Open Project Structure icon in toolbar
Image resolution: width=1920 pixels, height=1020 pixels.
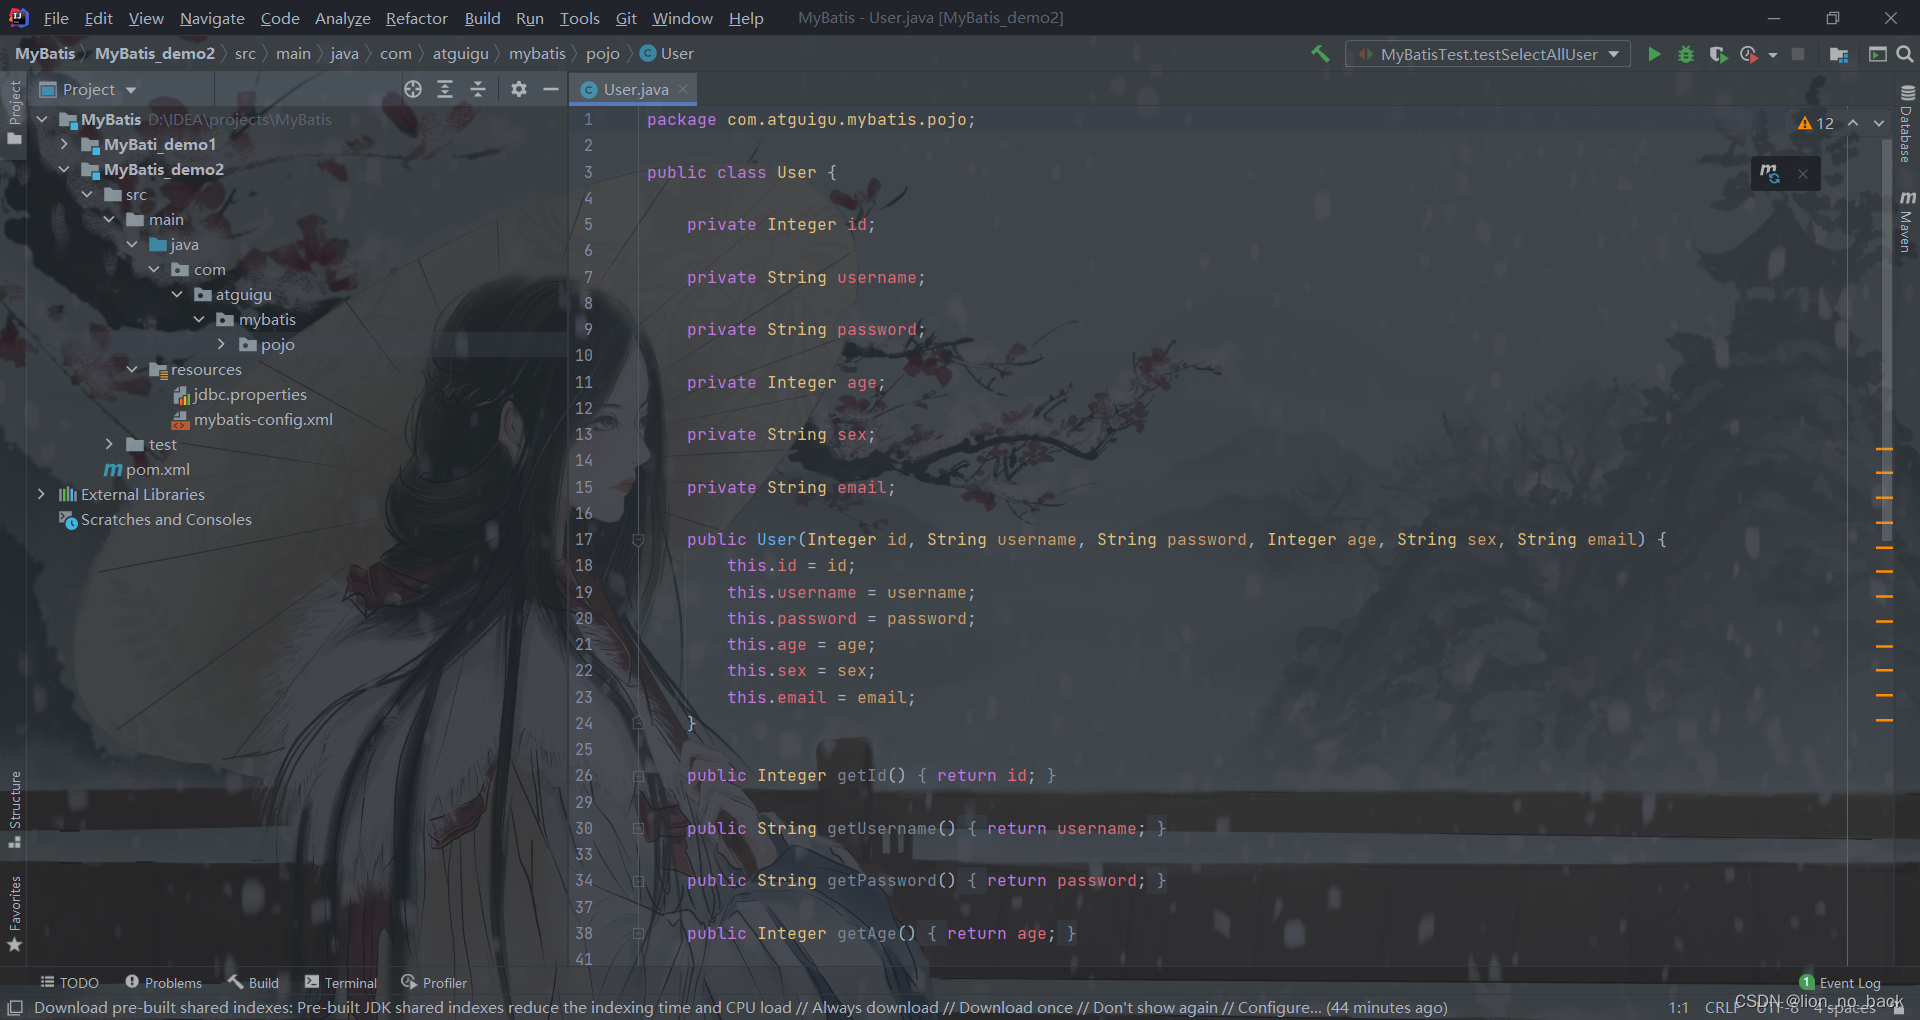[x=1838, y=54]
